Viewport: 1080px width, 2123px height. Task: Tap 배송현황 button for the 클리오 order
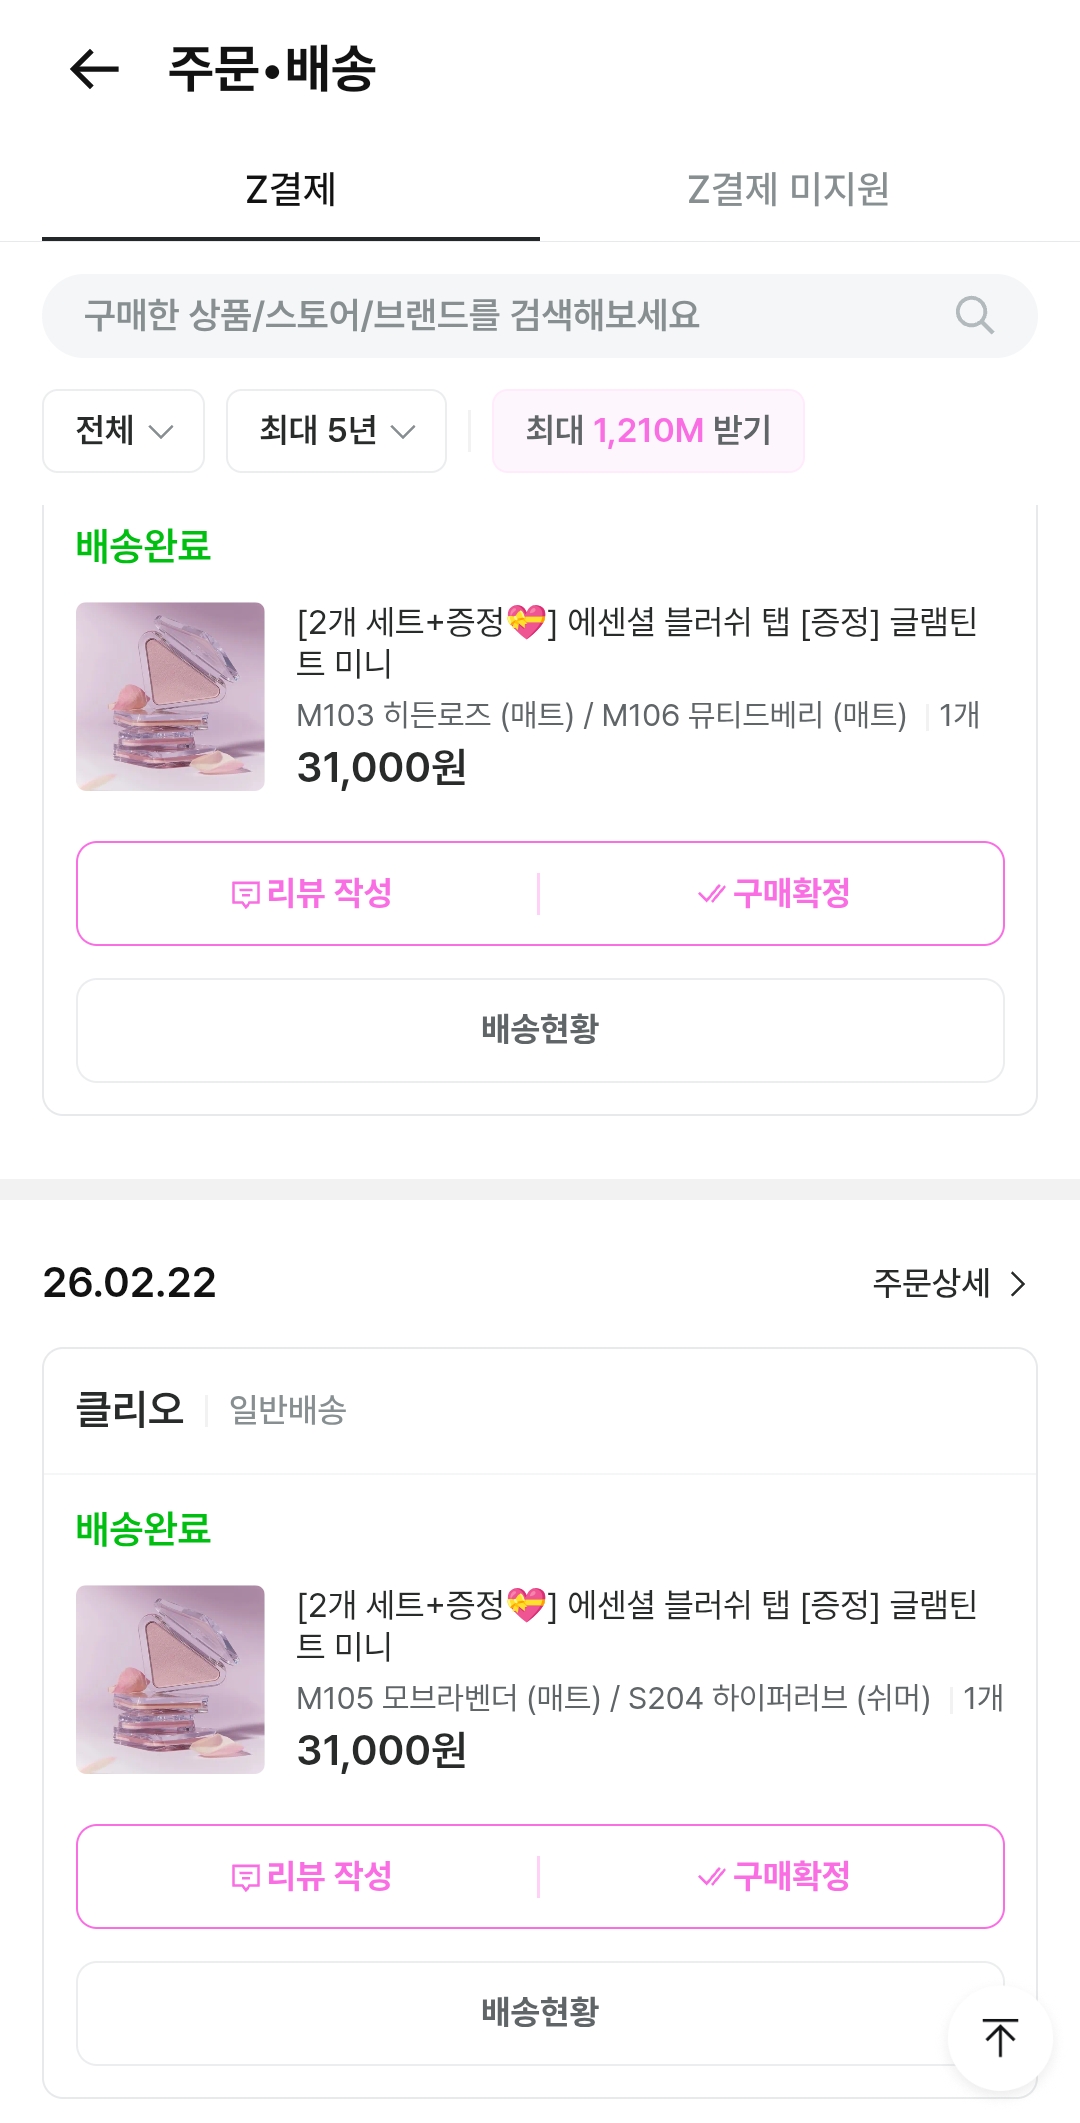click(x=540, y=2012)
